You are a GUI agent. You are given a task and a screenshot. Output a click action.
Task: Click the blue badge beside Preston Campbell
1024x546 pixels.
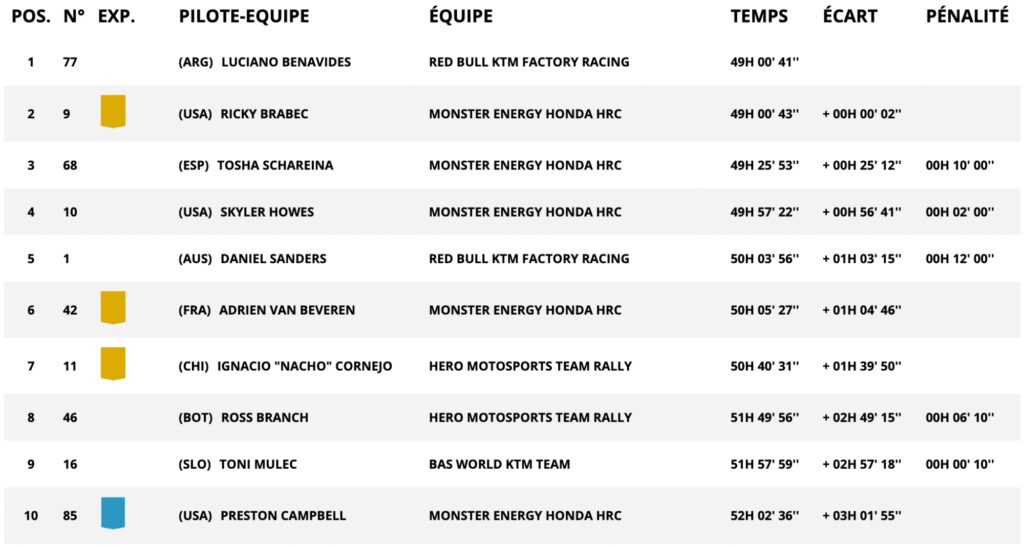pyautogui.click(x=113, y=512)
